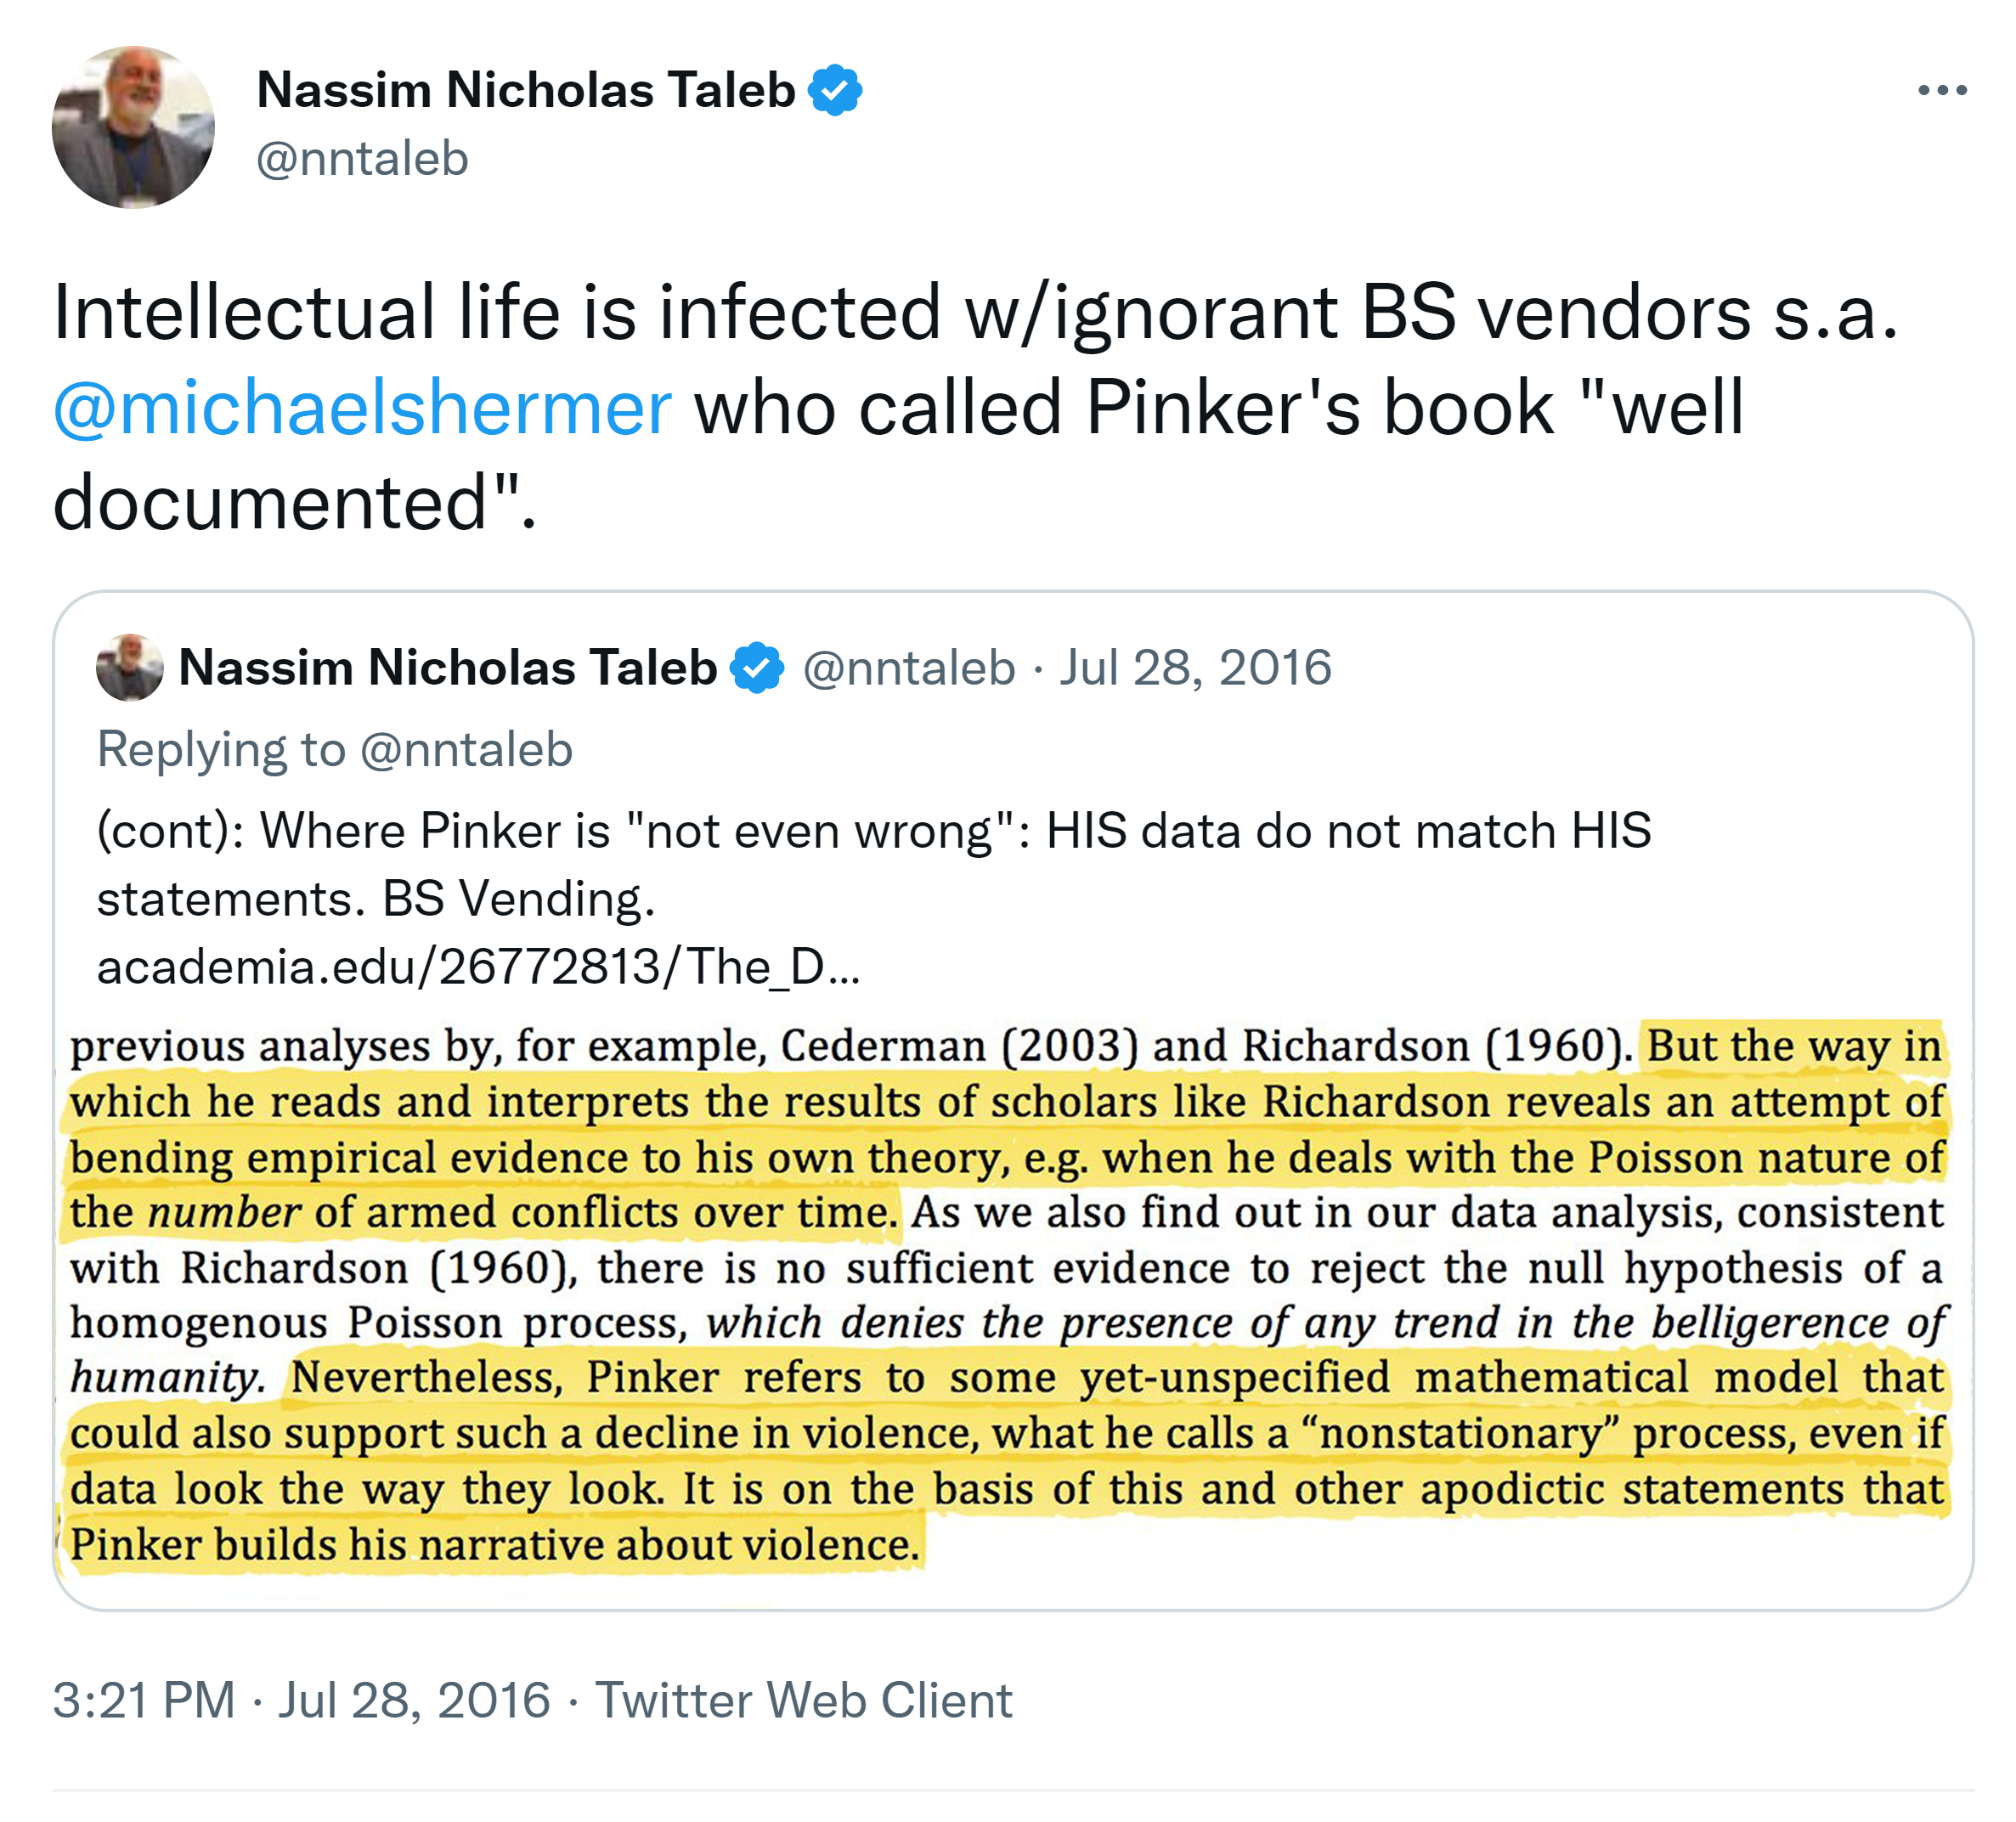Click the blue verified badge beside the main name
The height and width of the screenshot is (1822, 2016).
tap(835, 90)
